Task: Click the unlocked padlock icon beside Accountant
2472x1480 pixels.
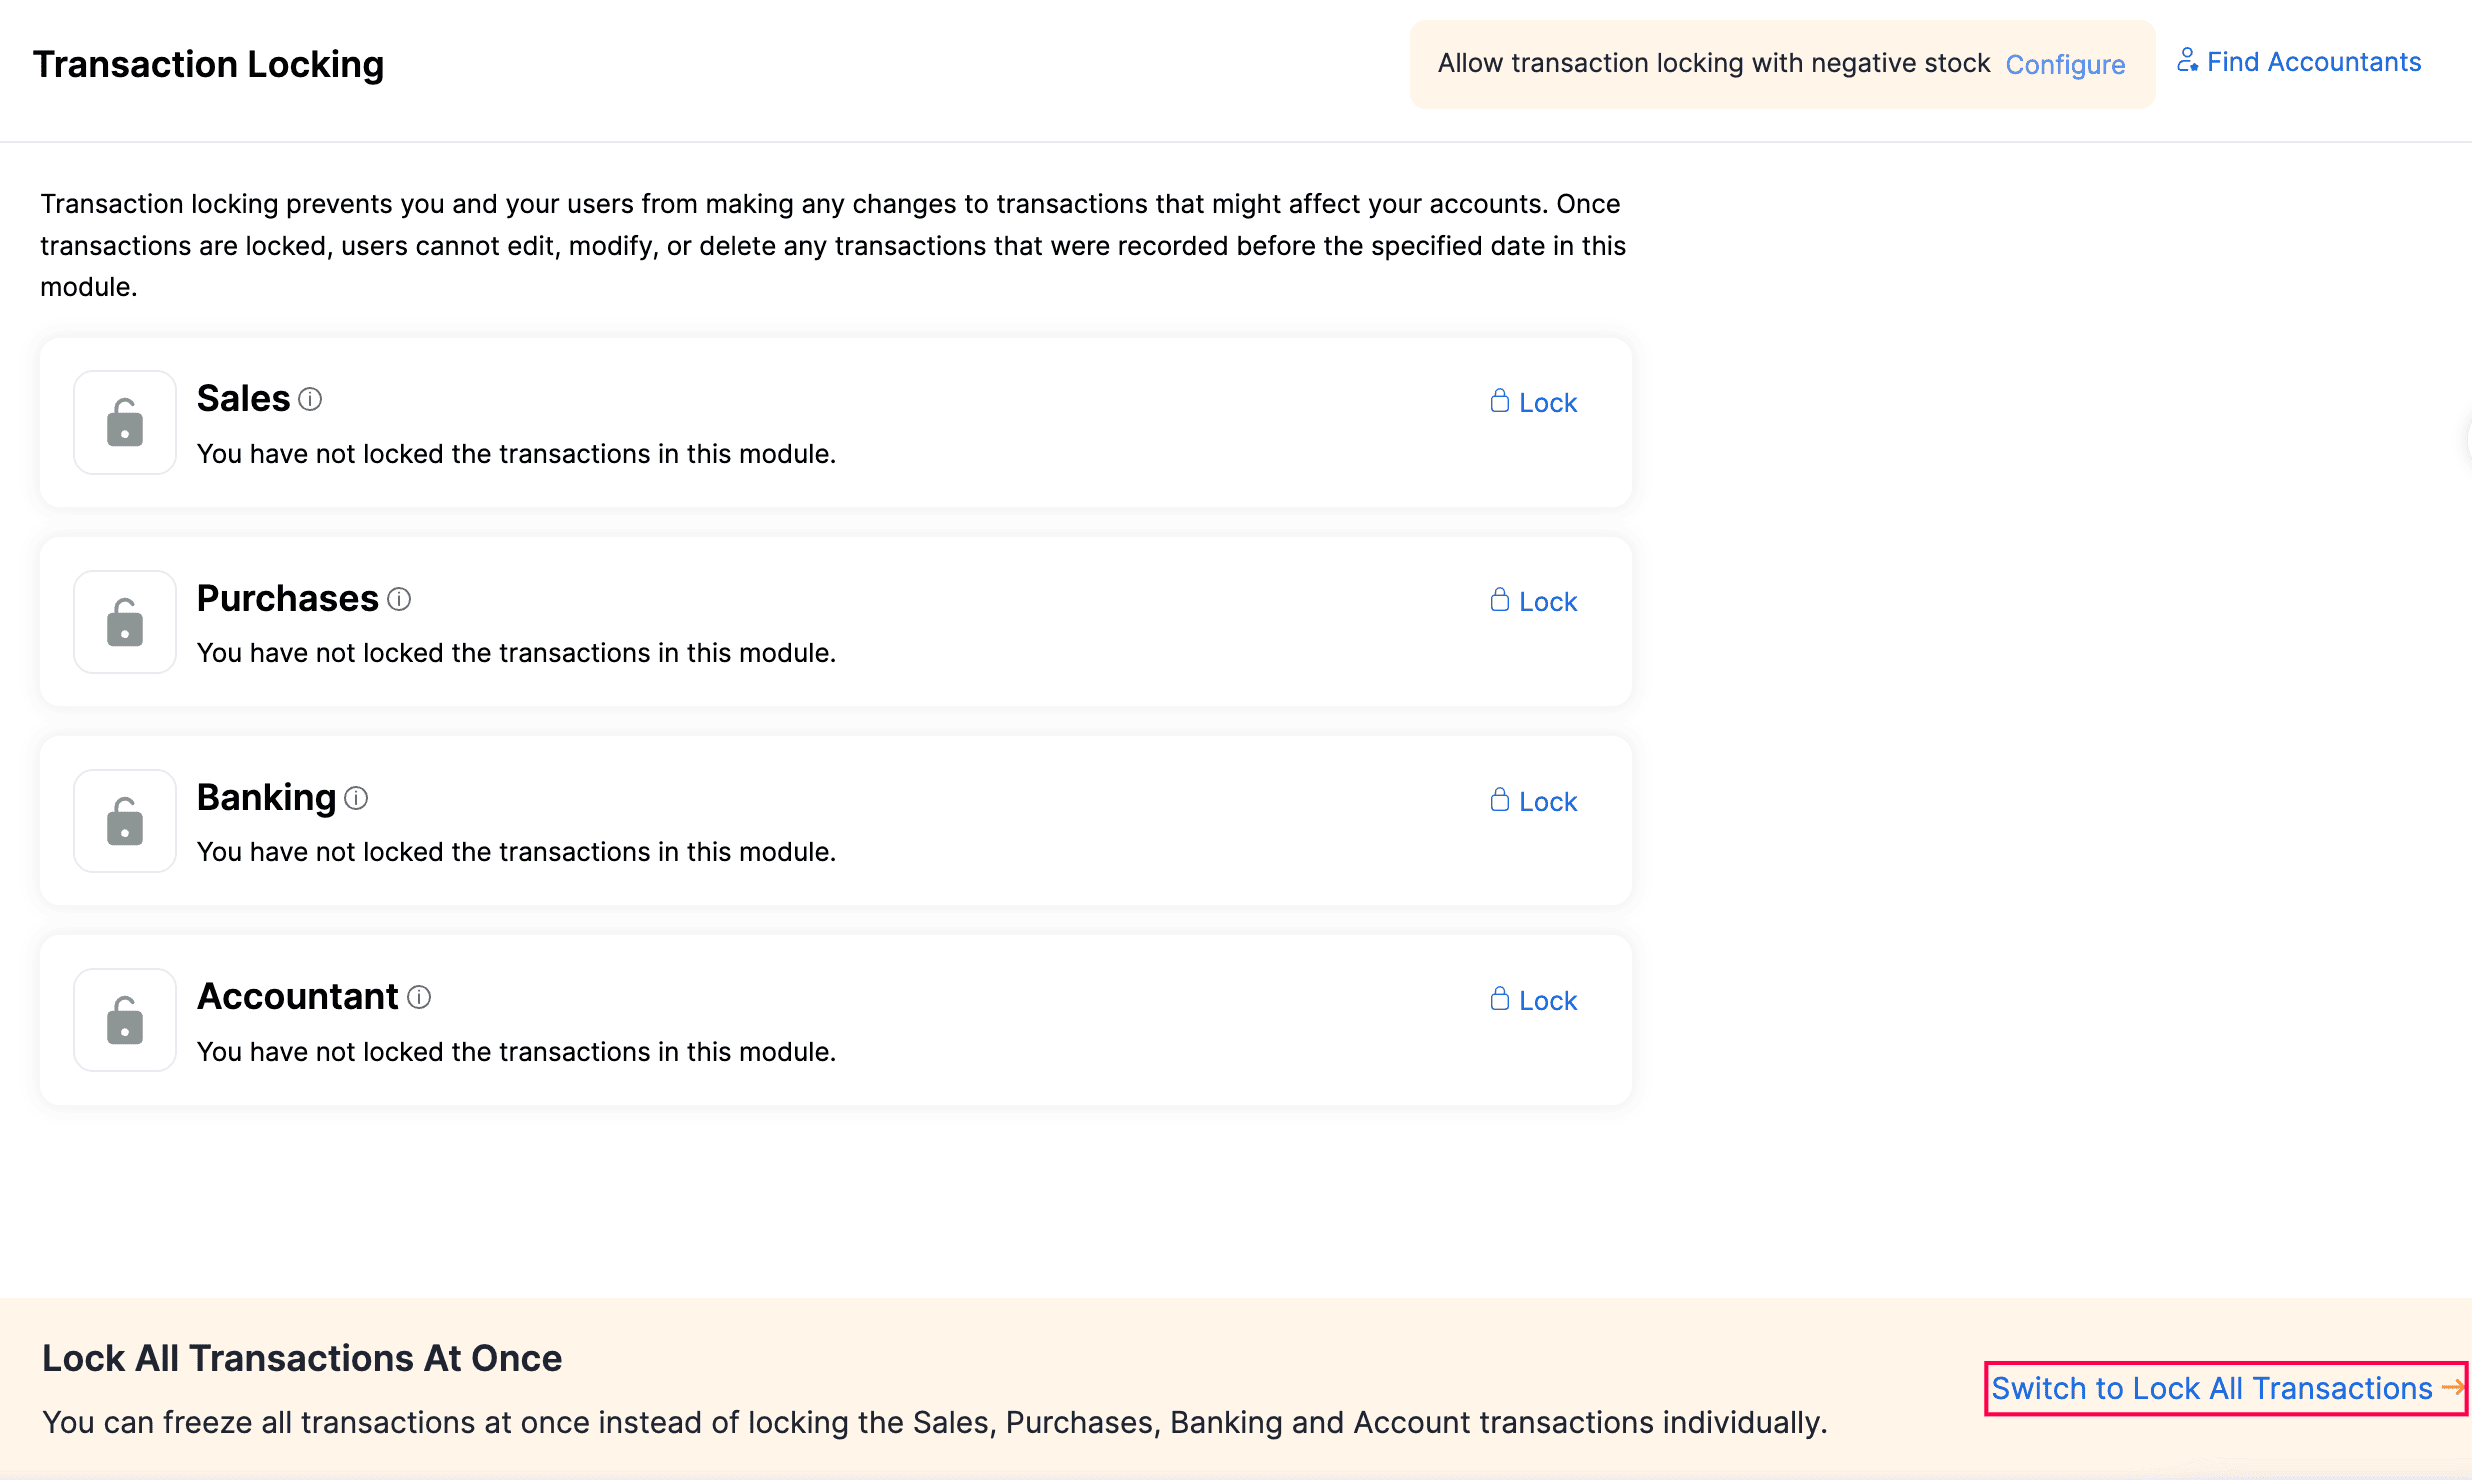Action: (x=124, y=1019)
